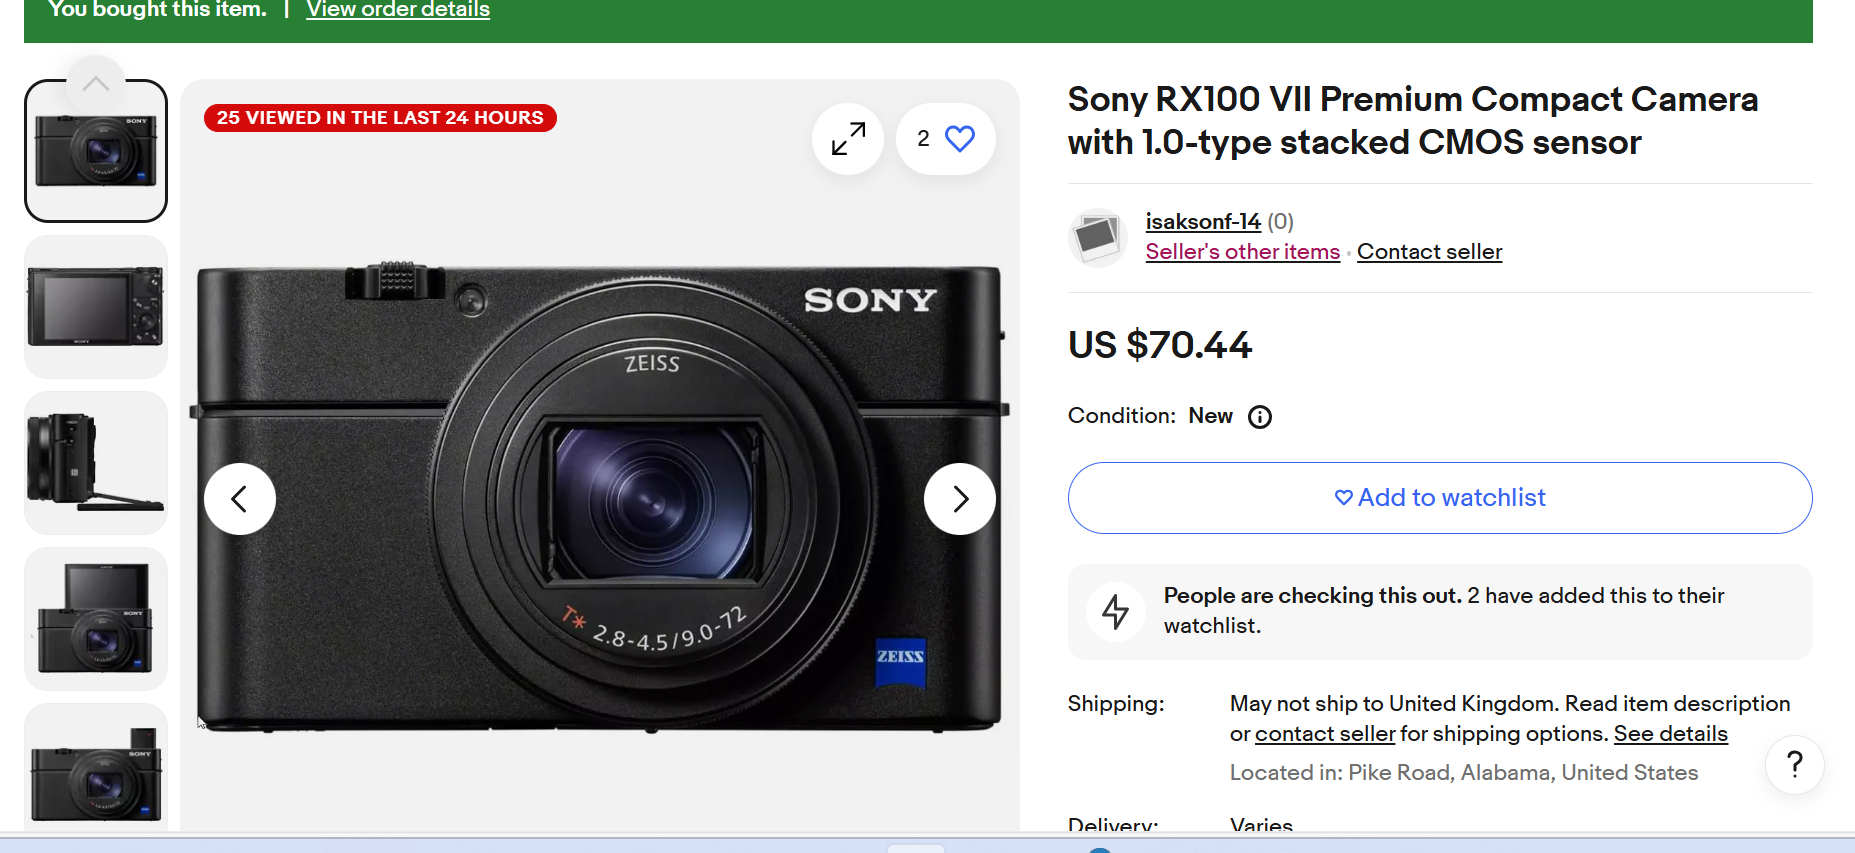The image size is (1855, 853).
Task: Open the View order details link
Action: click(398, 10)
